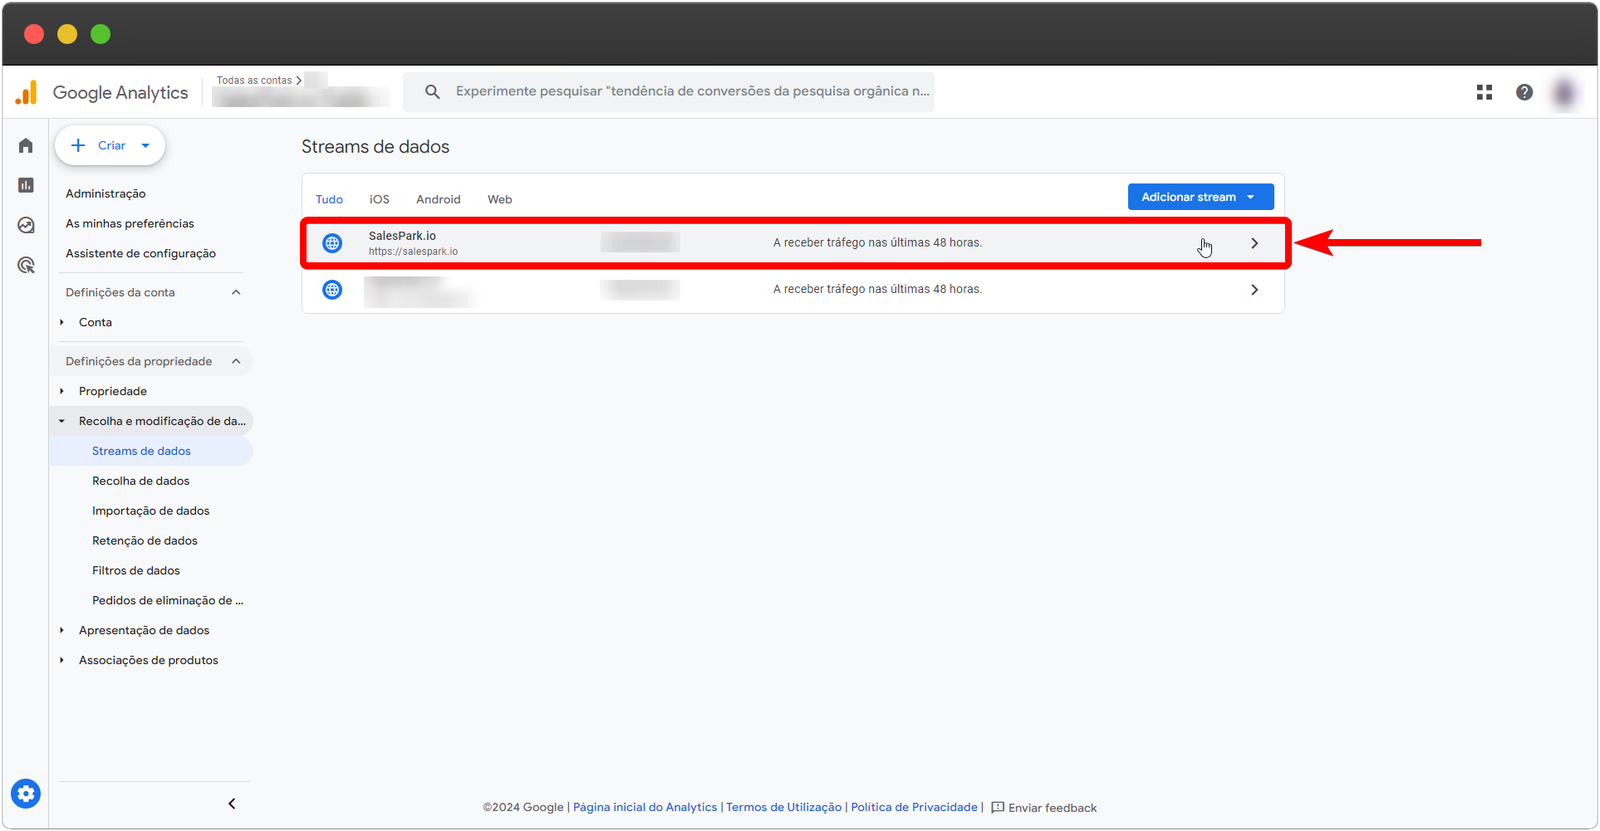Open the Home icon in left rail
The width and height of the screenshot is (1600, 831).
point(26,146)
